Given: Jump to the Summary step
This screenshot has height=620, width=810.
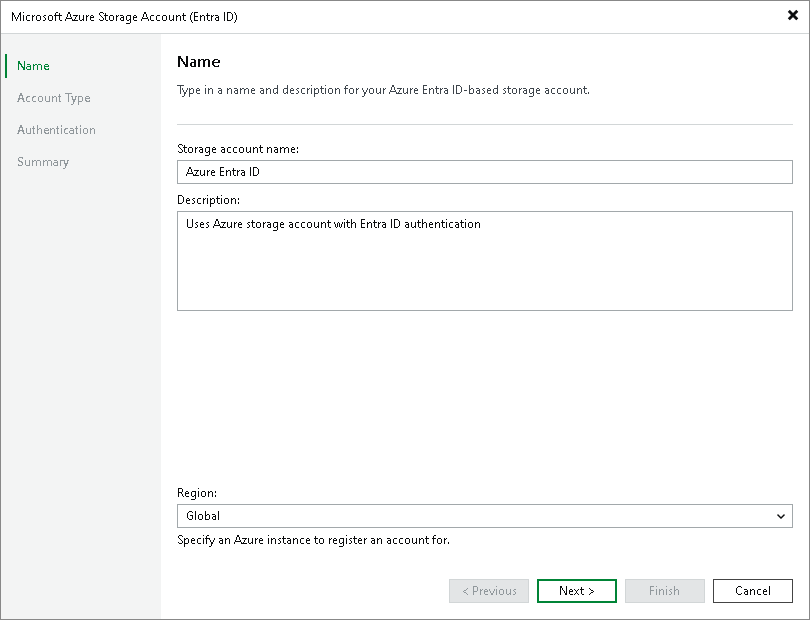Looking at the screenshot, I should coord(43,162).
